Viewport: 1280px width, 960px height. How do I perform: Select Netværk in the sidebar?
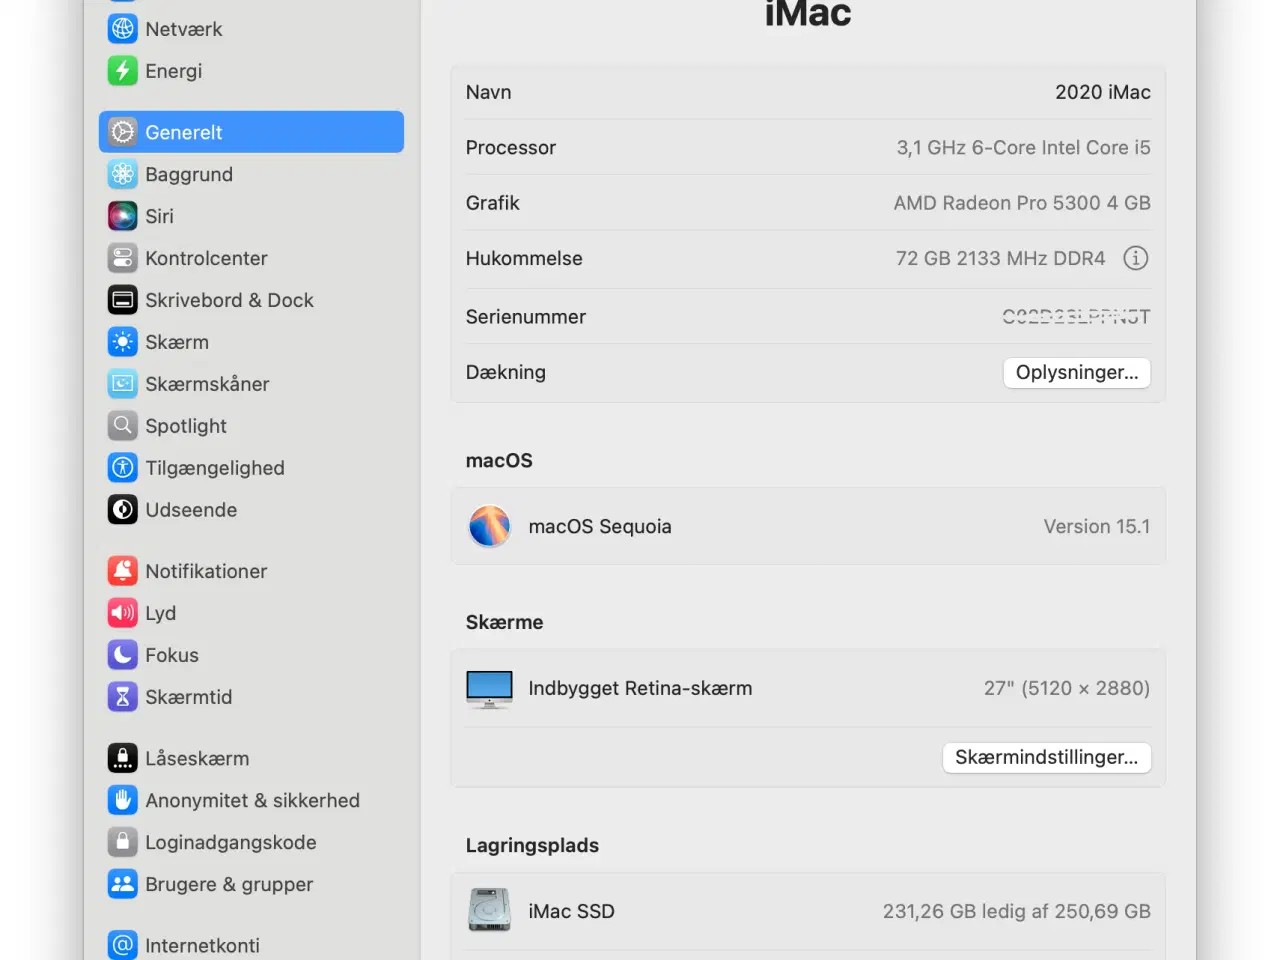pos(184,29)
